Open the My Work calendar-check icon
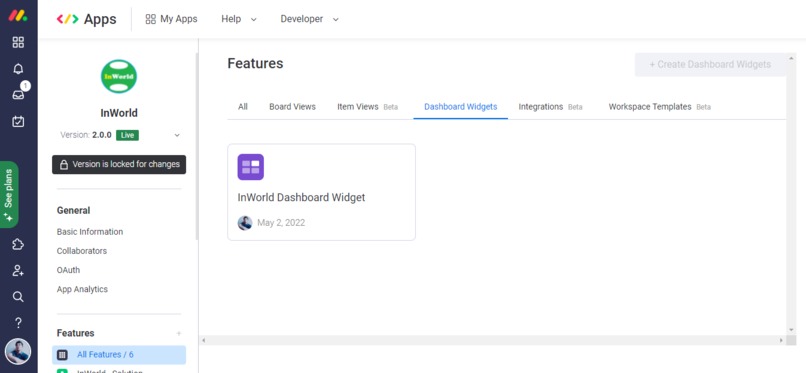806x373 pixels. tap(18, 122)
